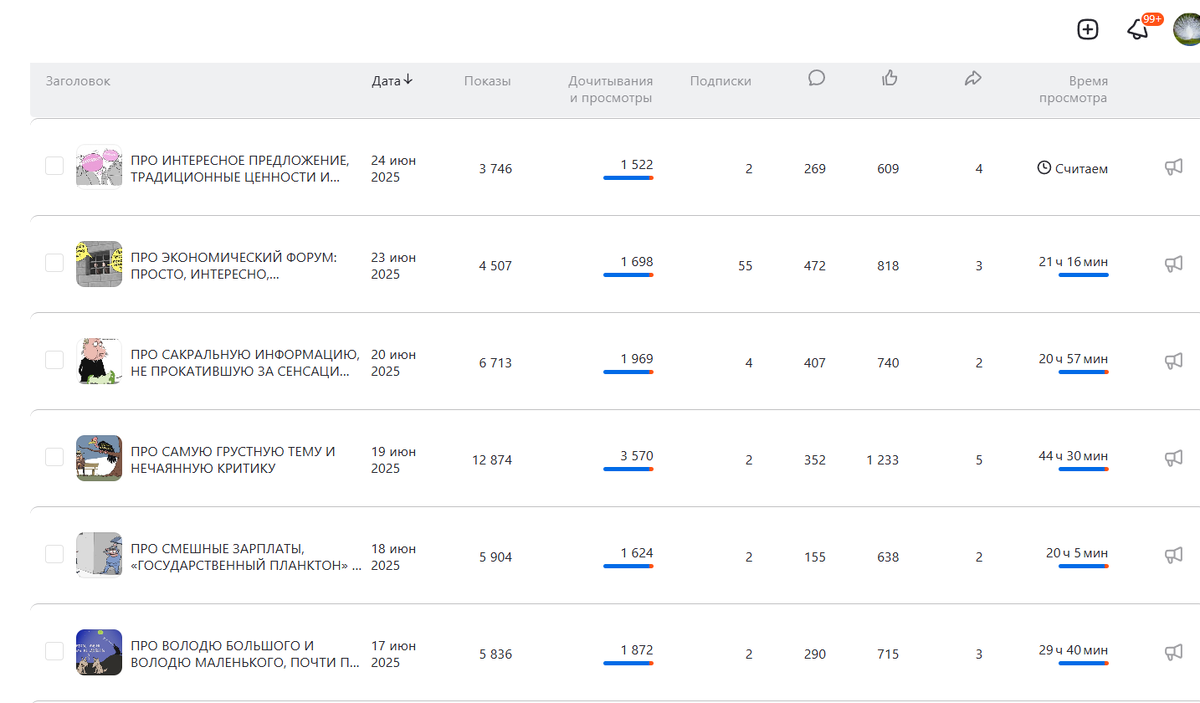
Task: Click read-through value 1 969
Action: pos(636,359)
